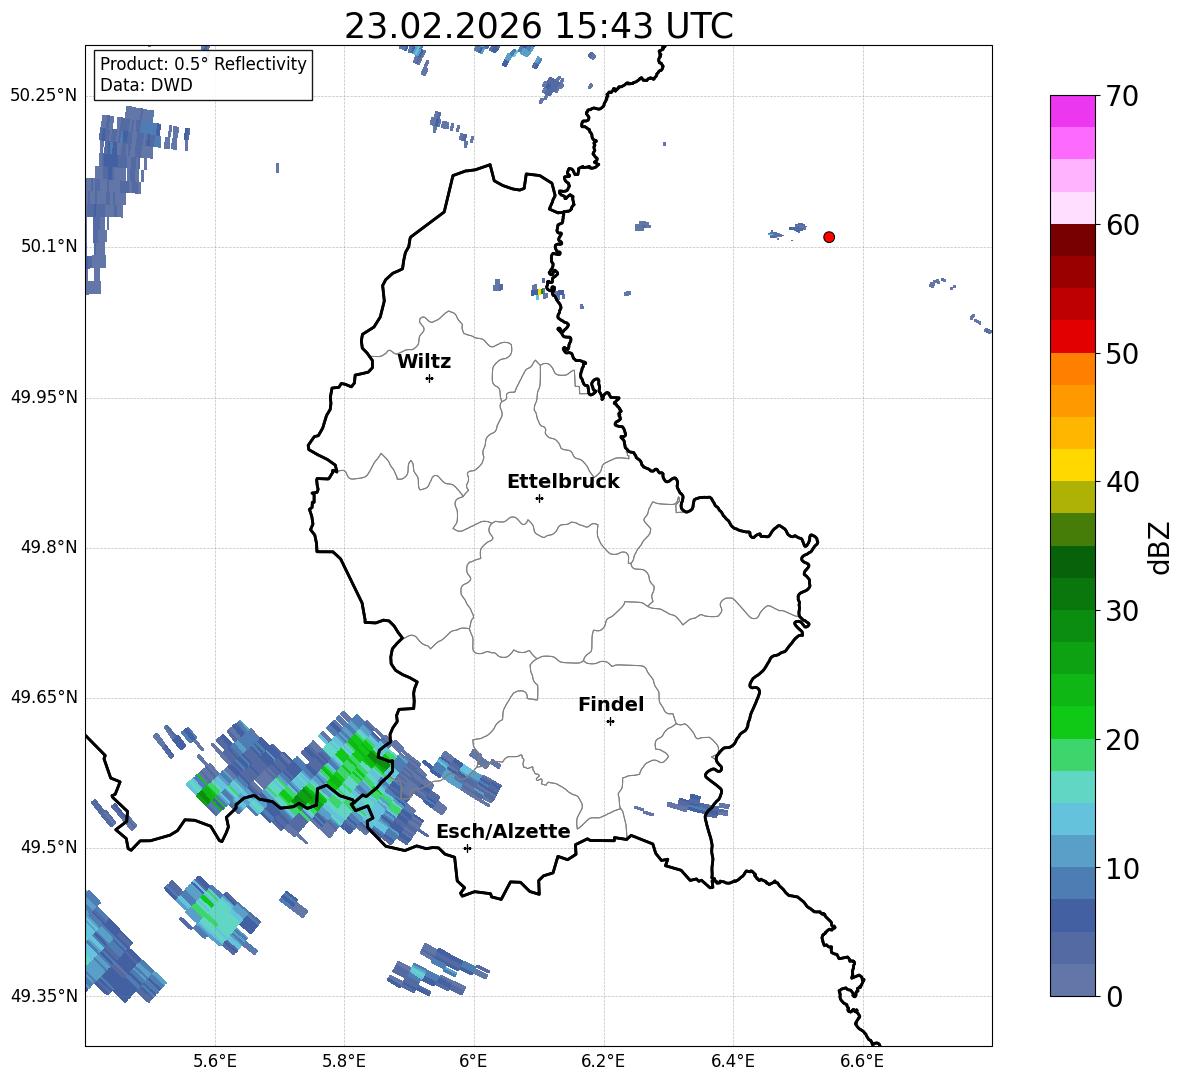This screenshot has width=1184, height=1081.
Task: Click the red dot marker on the map
Action: click(829, 237)
